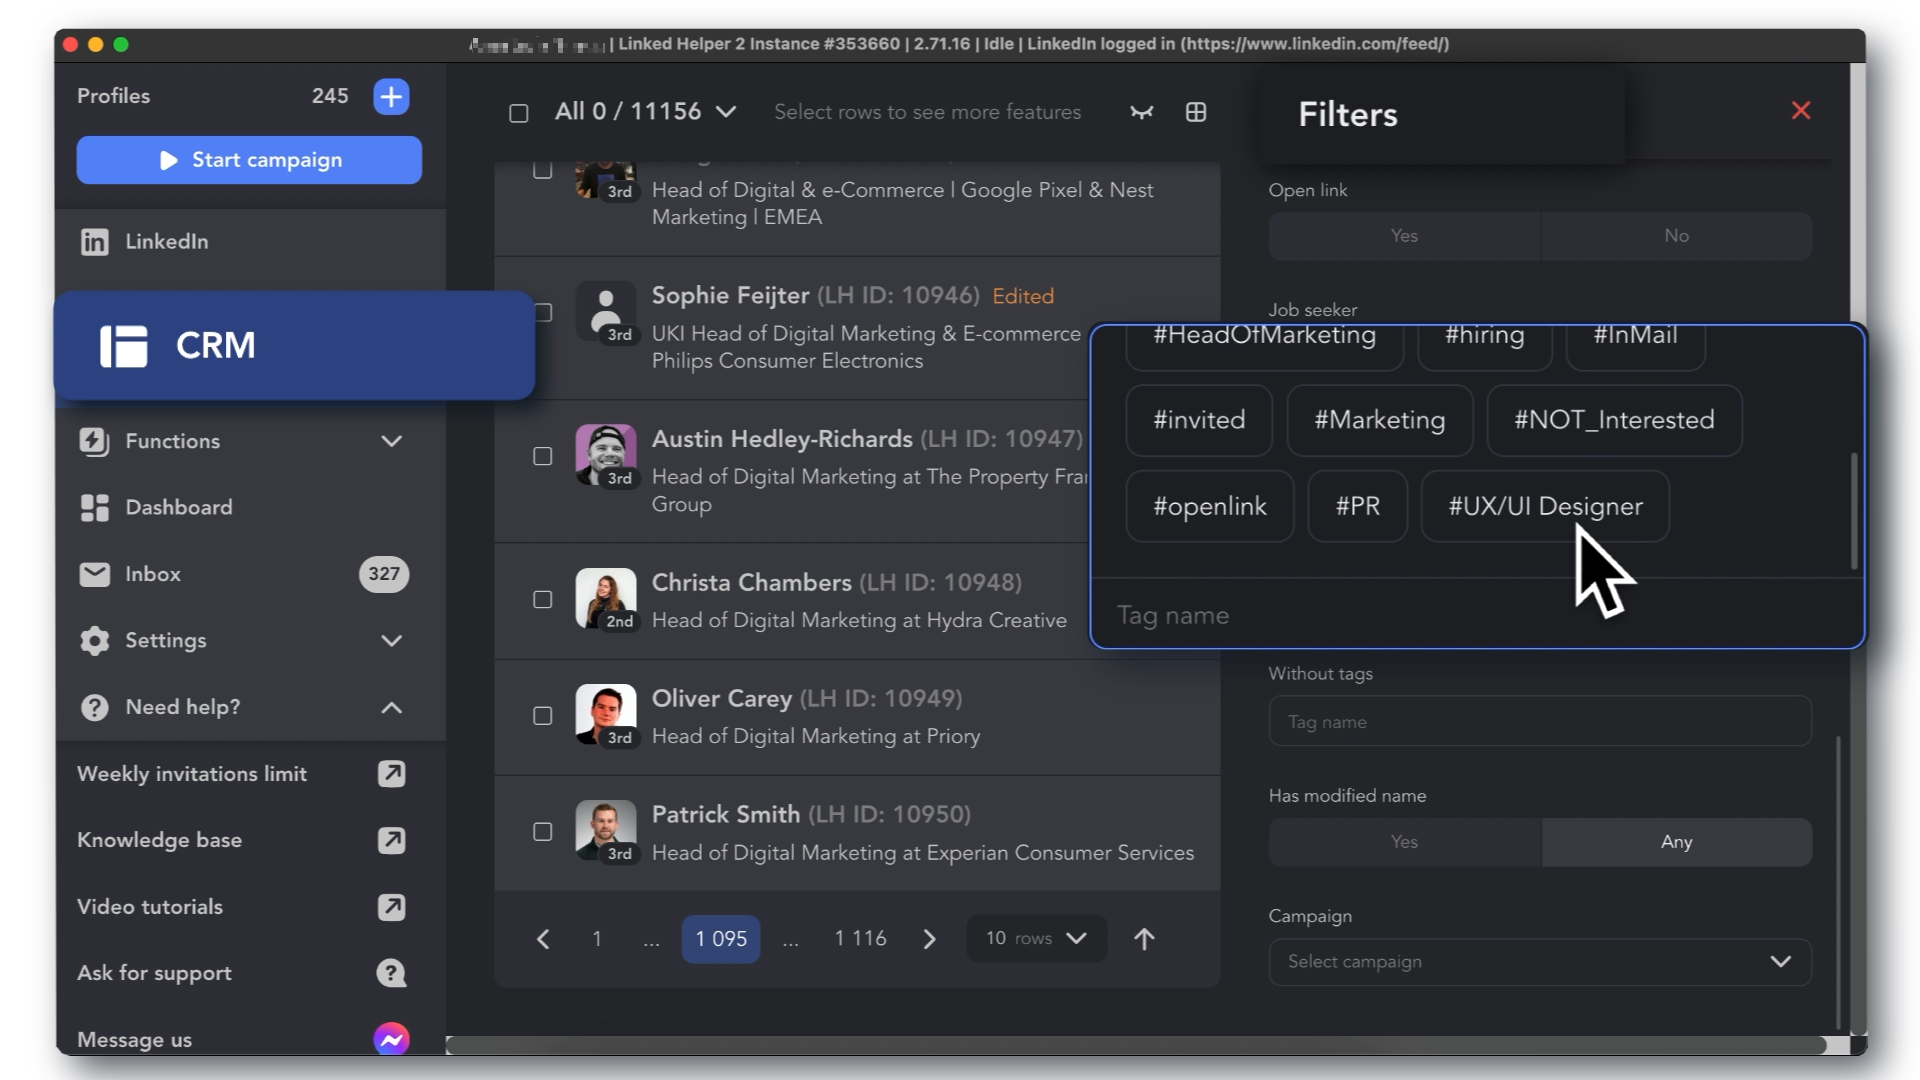The image size is (1920, 1080).
Task: Click the horizontal scrollbar at bottom
Action: pyautogui.click(x=1136, y=1046)
